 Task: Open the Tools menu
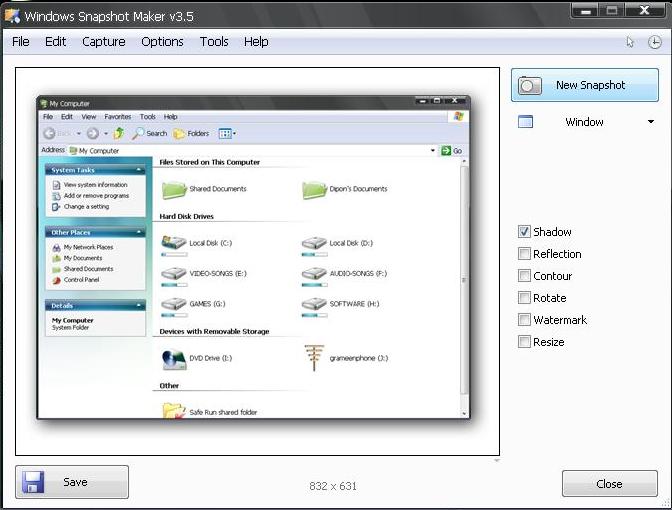point(214,42)
